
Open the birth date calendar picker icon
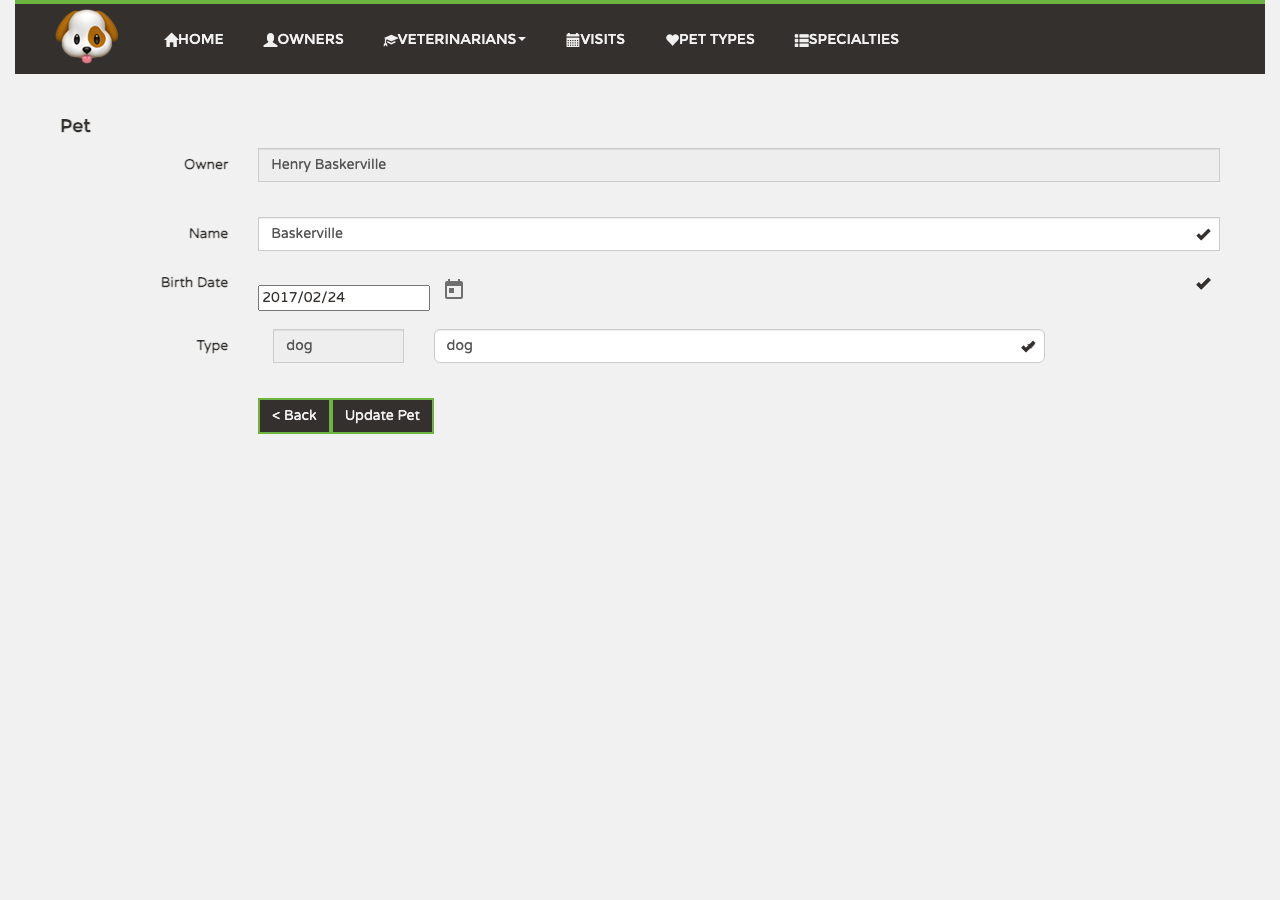click(x=454, y=289)
